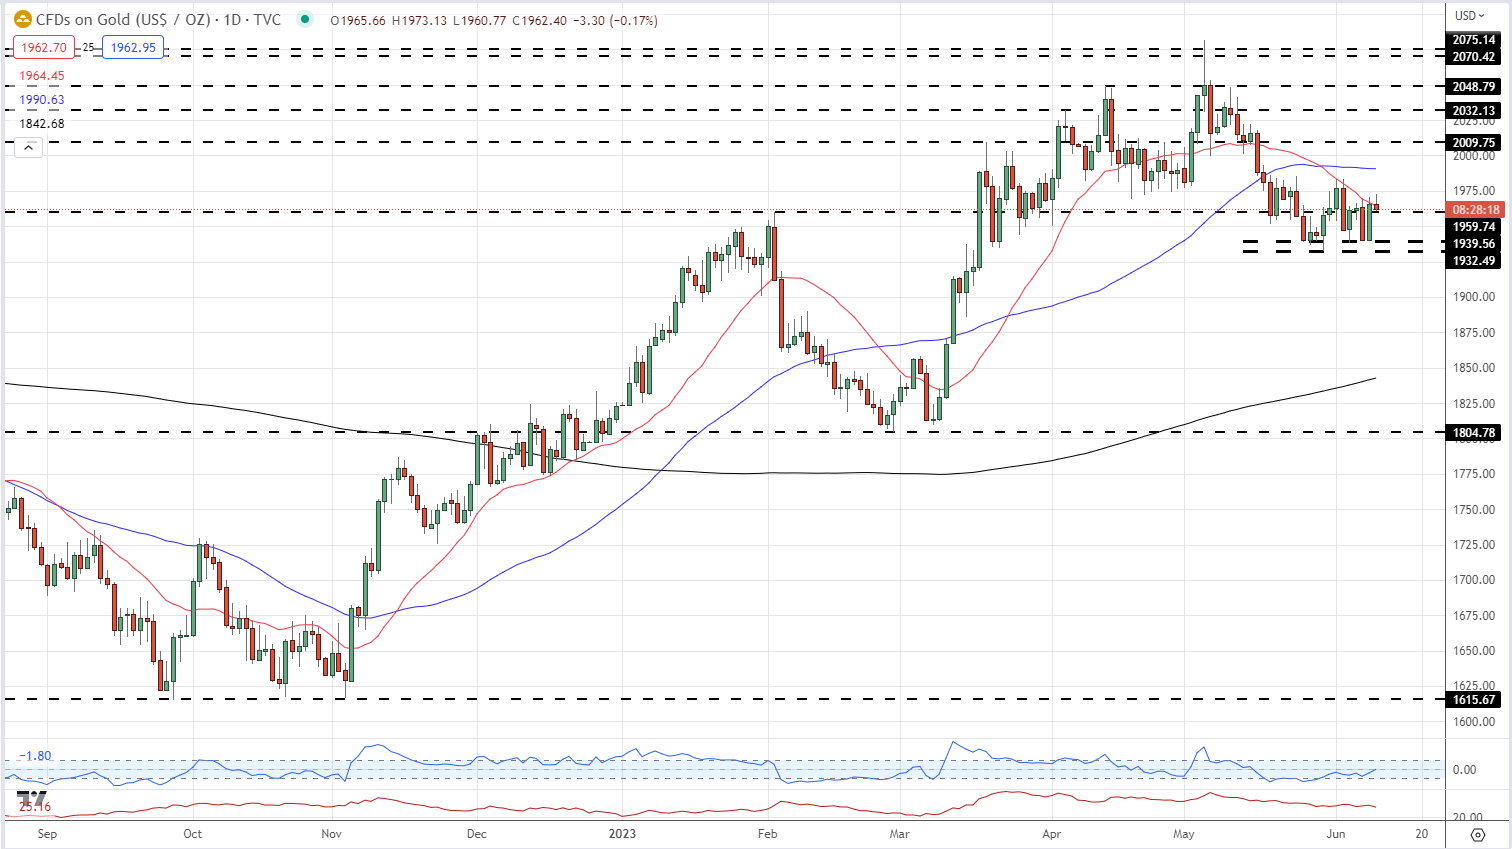This screenshot has width=1512, height=849.
Task: Click the Jun label on the time axis
Action: tap(1336, 833)
